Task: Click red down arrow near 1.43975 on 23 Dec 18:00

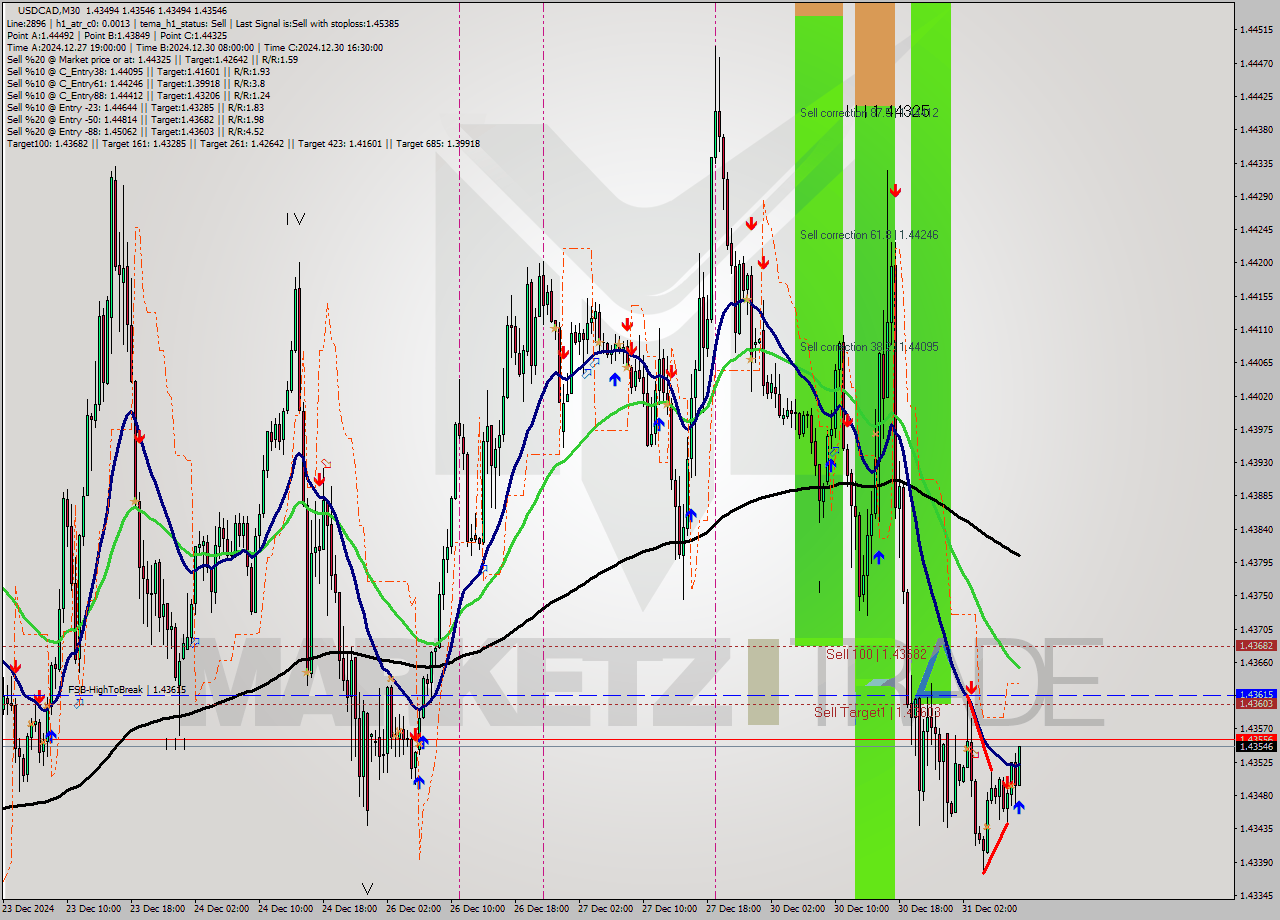Action: click(140, 437)
